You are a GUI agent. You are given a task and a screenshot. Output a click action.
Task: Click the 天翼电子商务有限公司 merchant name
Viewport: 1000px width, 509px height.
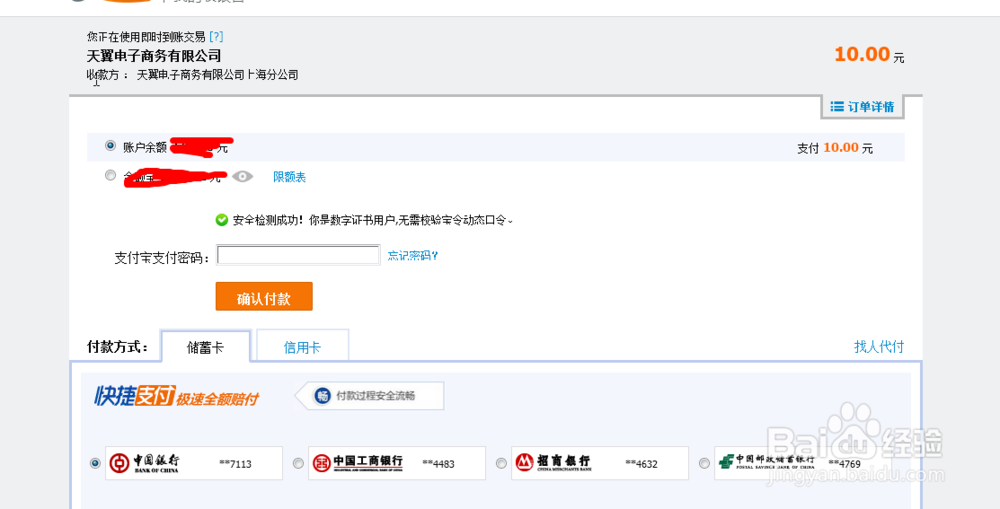(154, 55)
